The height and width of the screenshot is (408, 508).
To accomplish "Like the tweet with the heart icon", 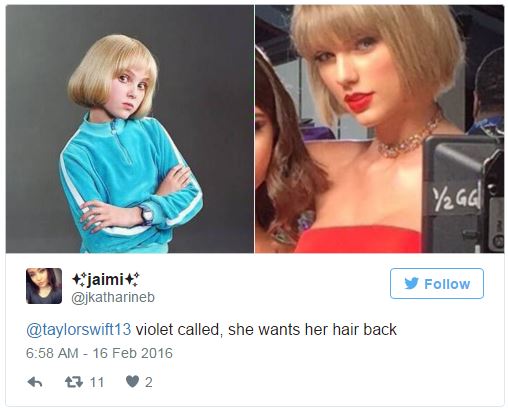I will (x=132, y=382).
